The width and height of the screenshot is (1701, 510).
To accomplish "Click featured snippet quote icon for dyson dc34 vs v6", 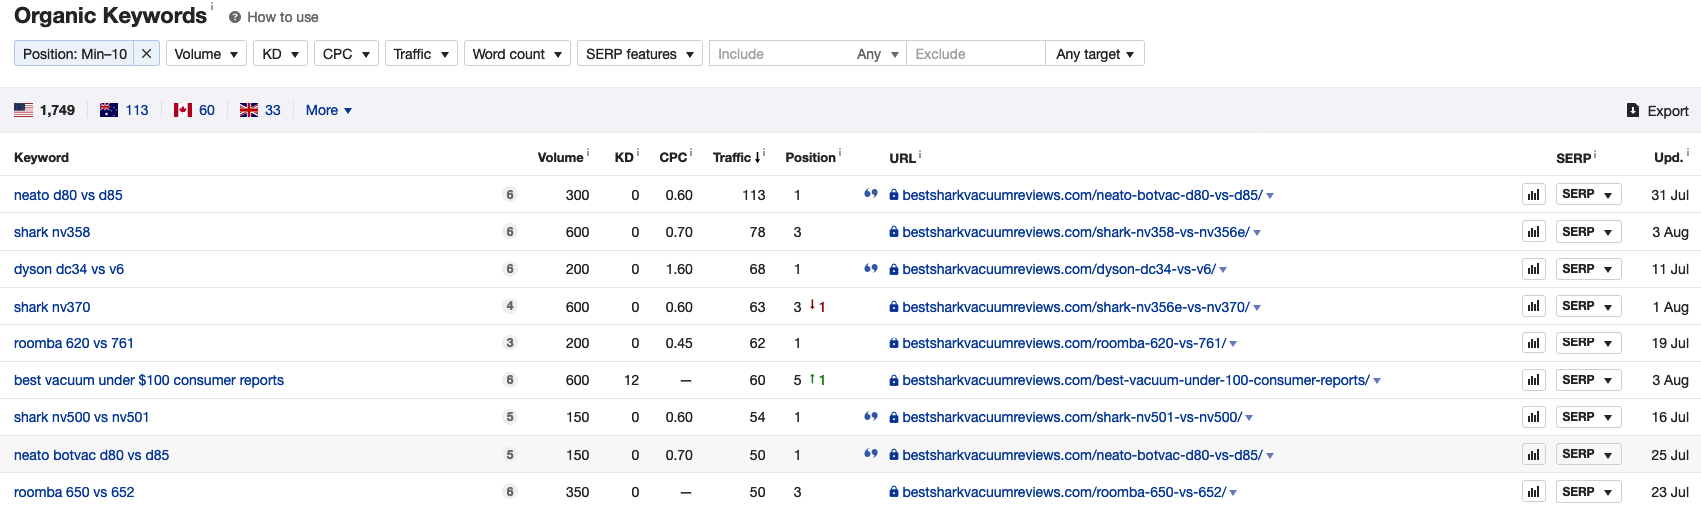I will pyautogui.click(x=871, y=268).
